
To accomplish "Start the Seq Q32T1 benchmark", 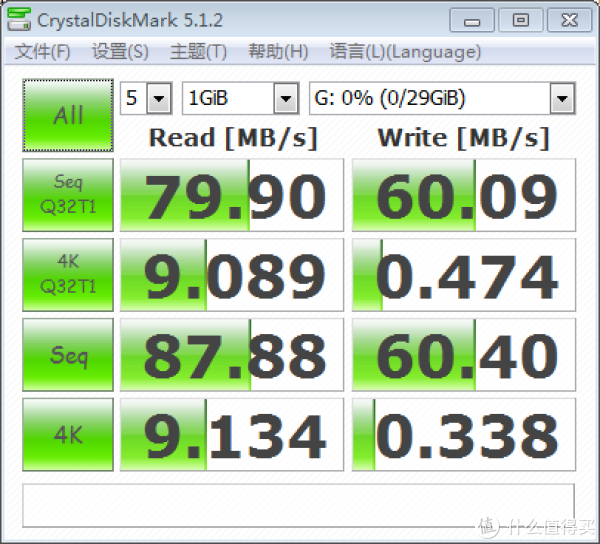I will pos(68,195).
